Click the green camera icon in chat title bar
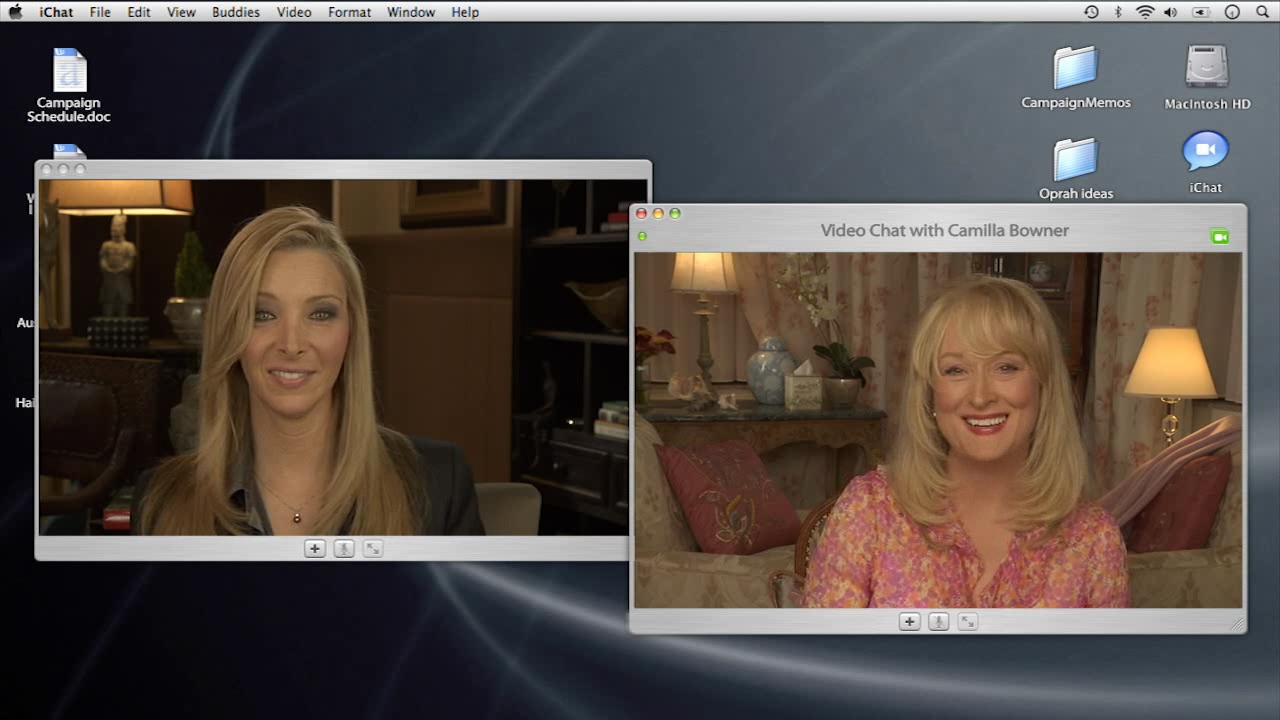This screenshot has width=1280, height=720. (1219, 237)
